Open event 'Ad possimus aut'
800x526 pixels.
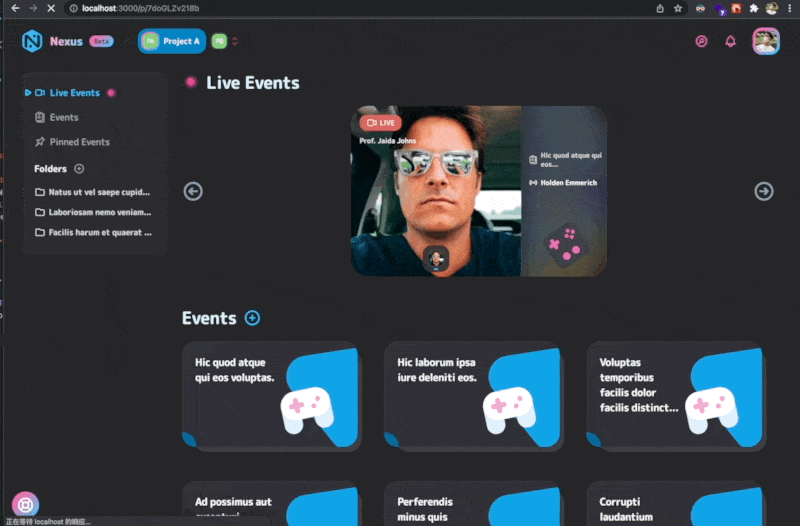[272, 504]
